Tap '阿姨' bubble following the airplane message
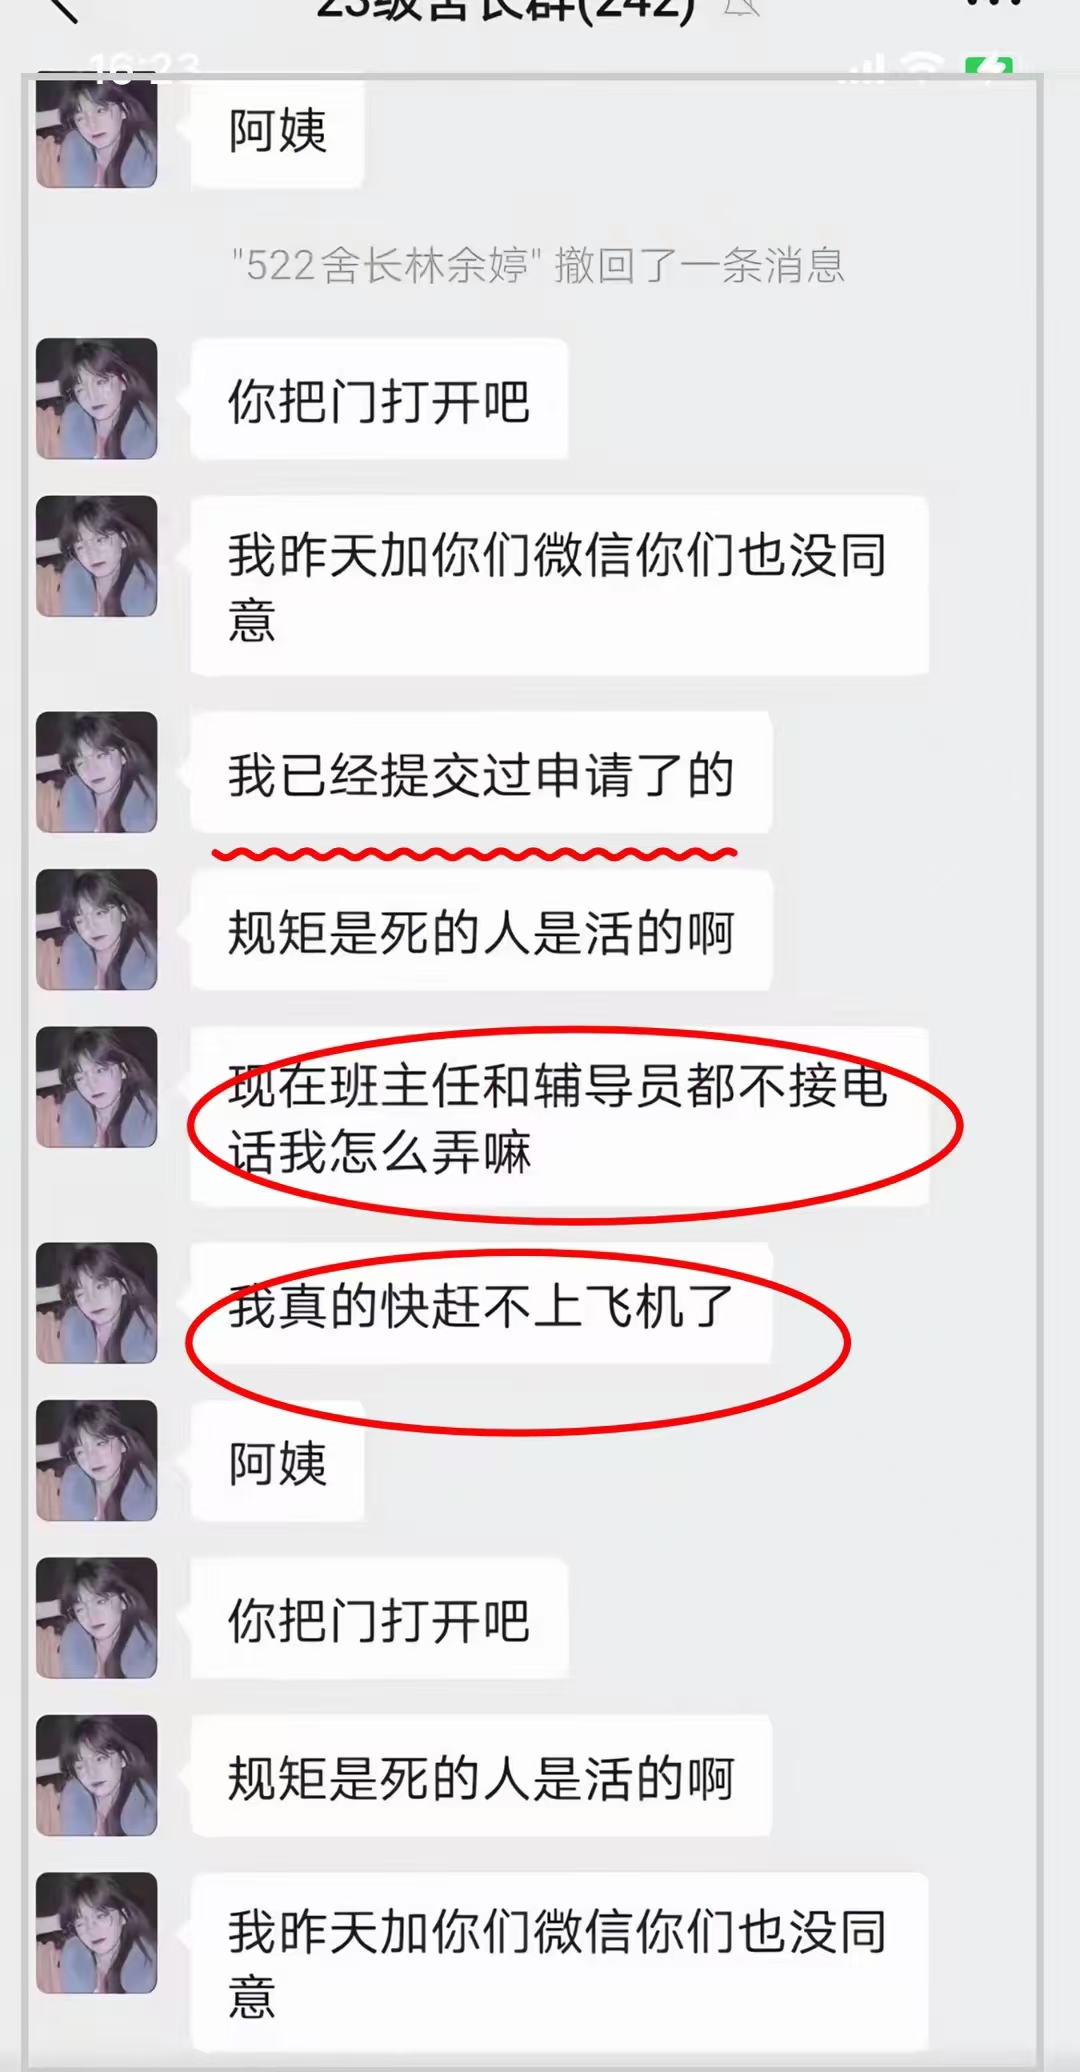Viewport: 1080px width, 2072px height. pos(277,1461)
